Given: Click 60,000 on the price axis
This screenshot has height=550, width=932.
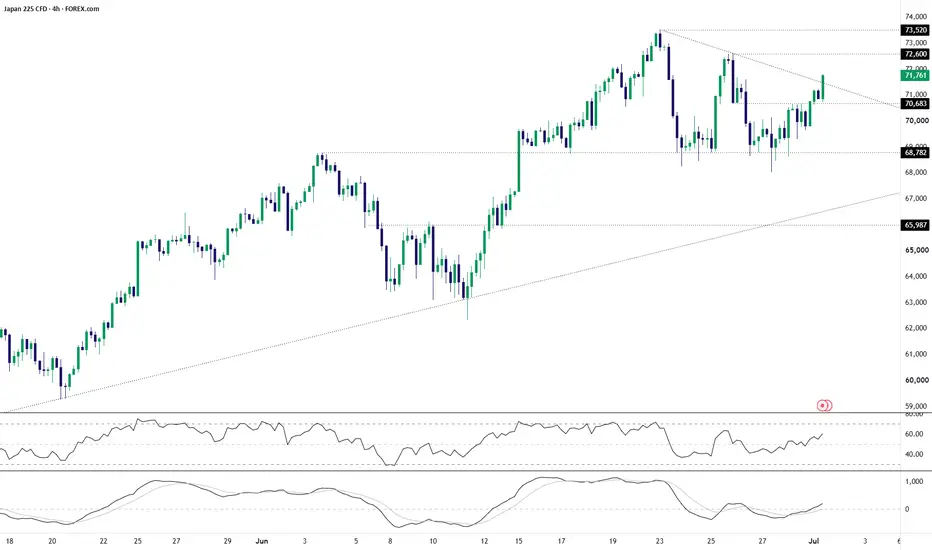Looking at the screenshot, I should click(x=916, y=380).
